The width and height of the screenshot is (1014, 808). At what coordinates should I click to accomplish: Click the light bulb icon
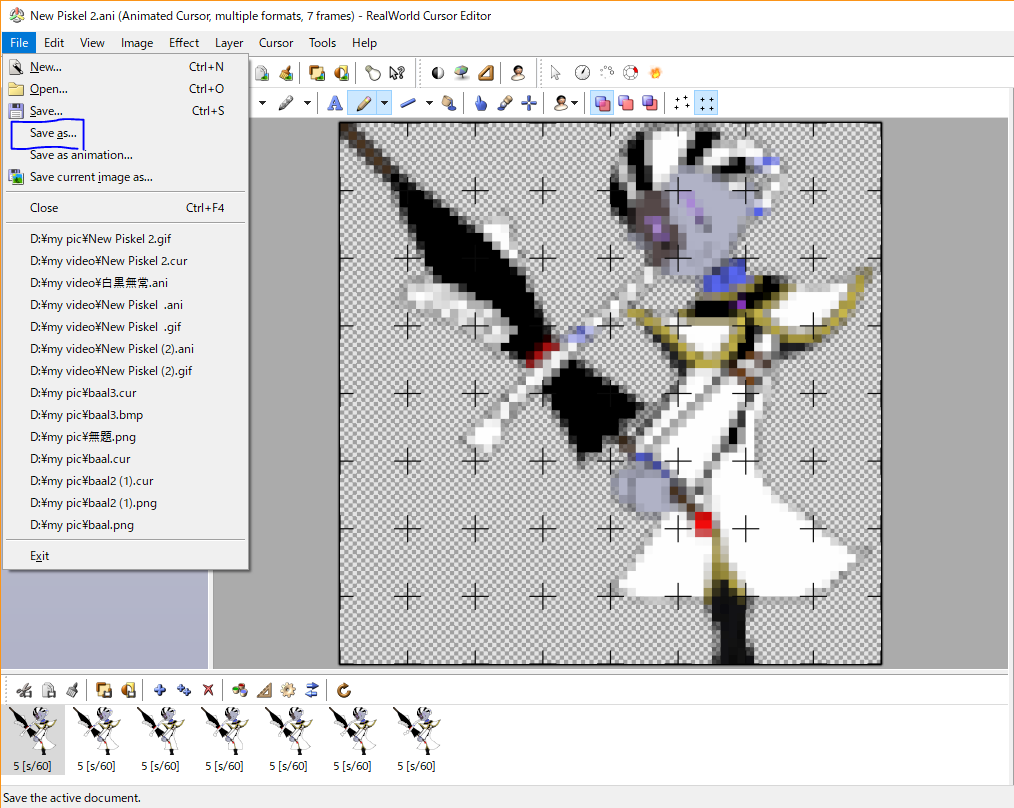tap(372, 72)
